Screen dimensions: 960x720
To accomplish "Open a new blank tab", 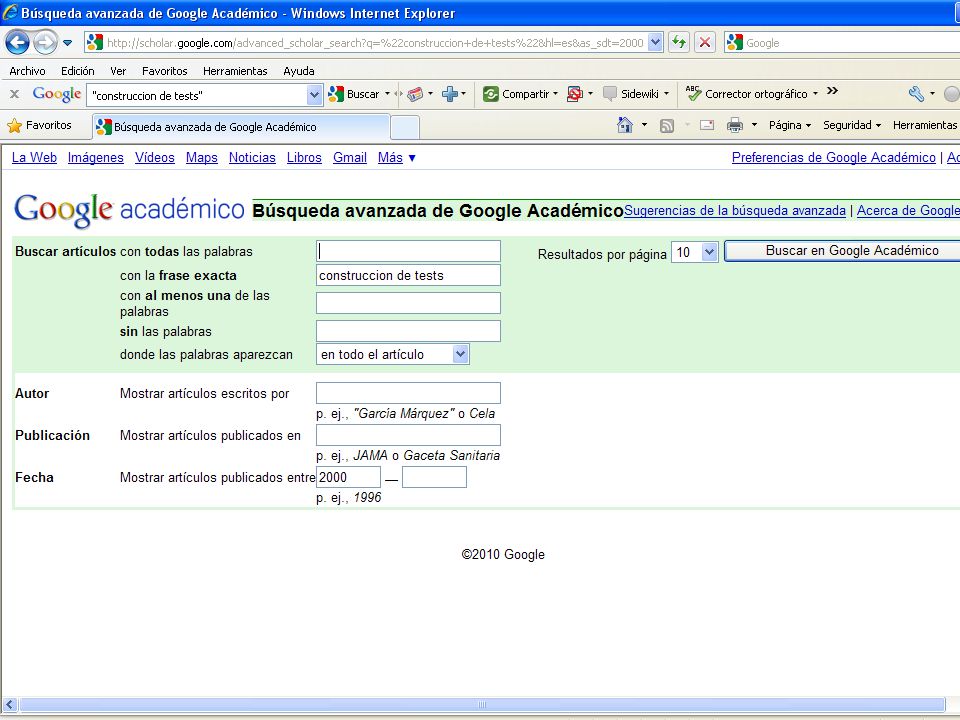I will coord(405,127).
